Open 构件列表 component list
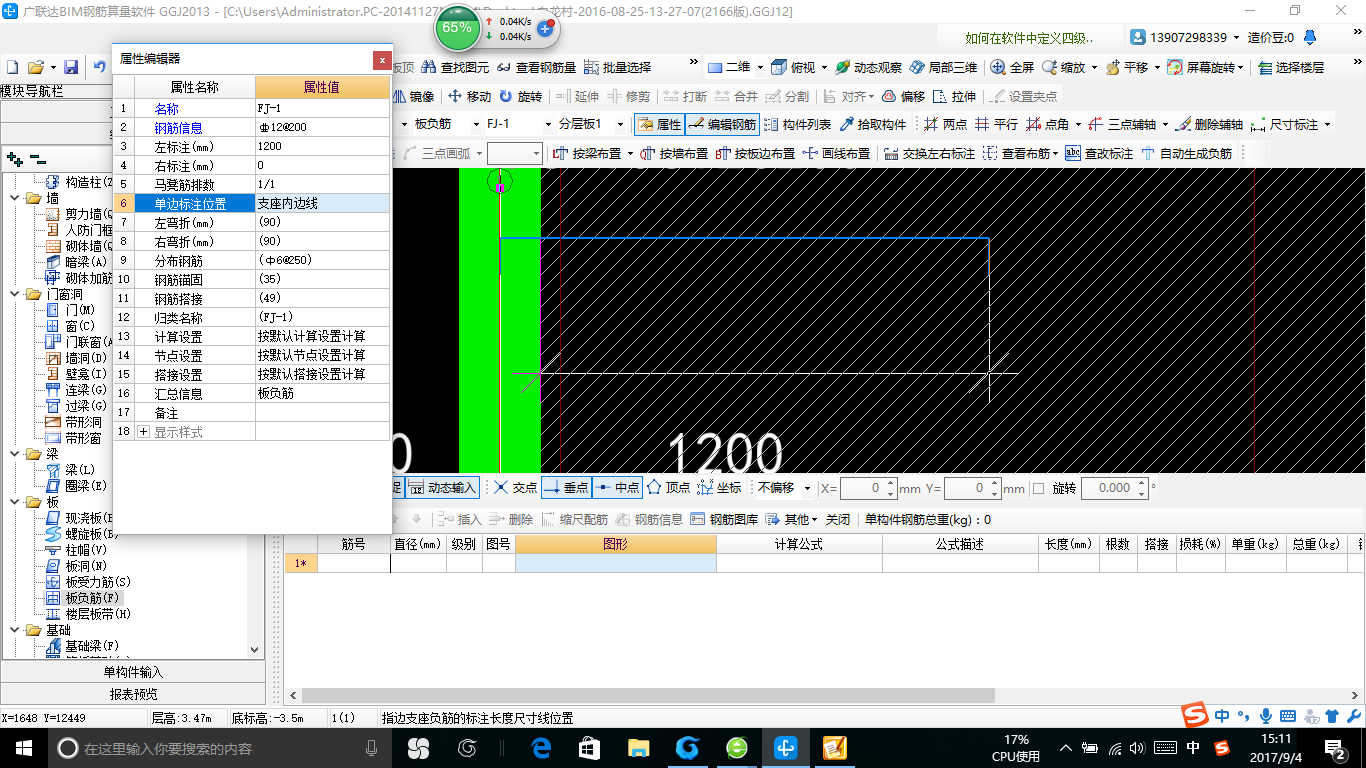Viewport: 1366px width, 768px height. [x=797, y=124]
